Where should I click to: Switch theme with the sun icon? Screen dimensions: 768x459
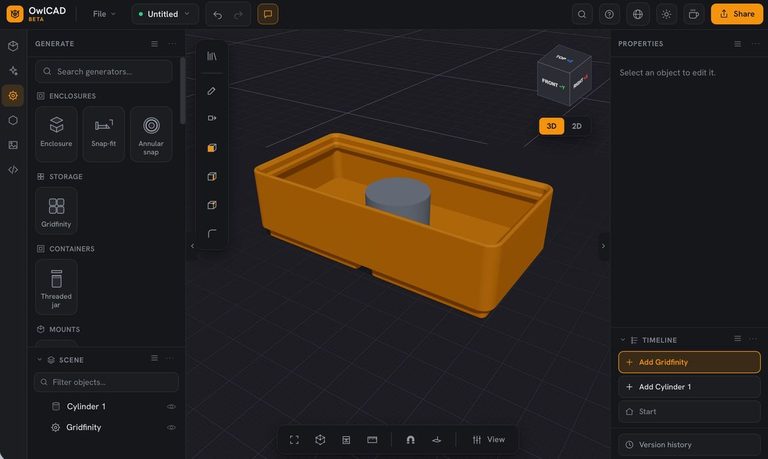666,14
